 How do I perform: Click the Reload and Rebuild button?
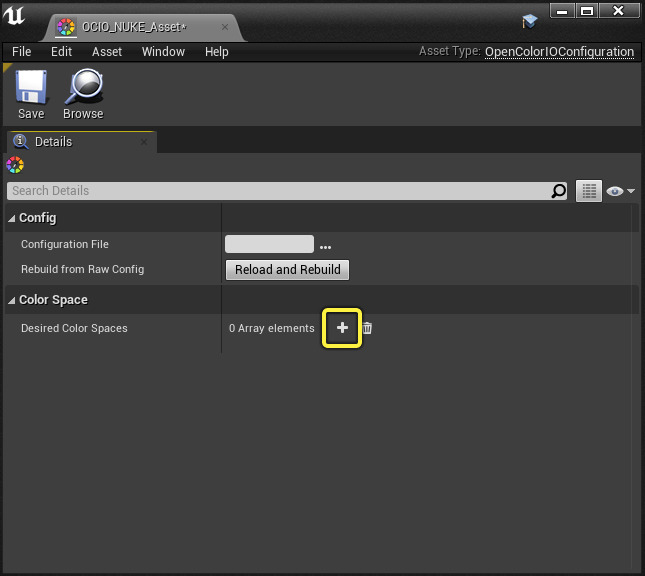click(288, 269)
